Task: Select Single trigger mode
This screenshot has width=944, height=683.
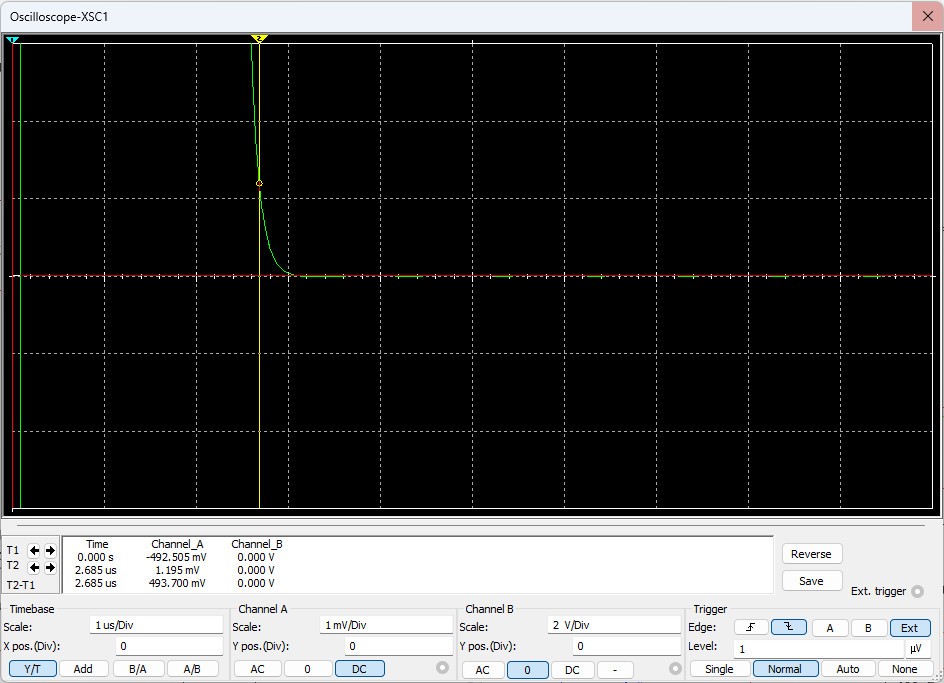Action: [719, 669]
